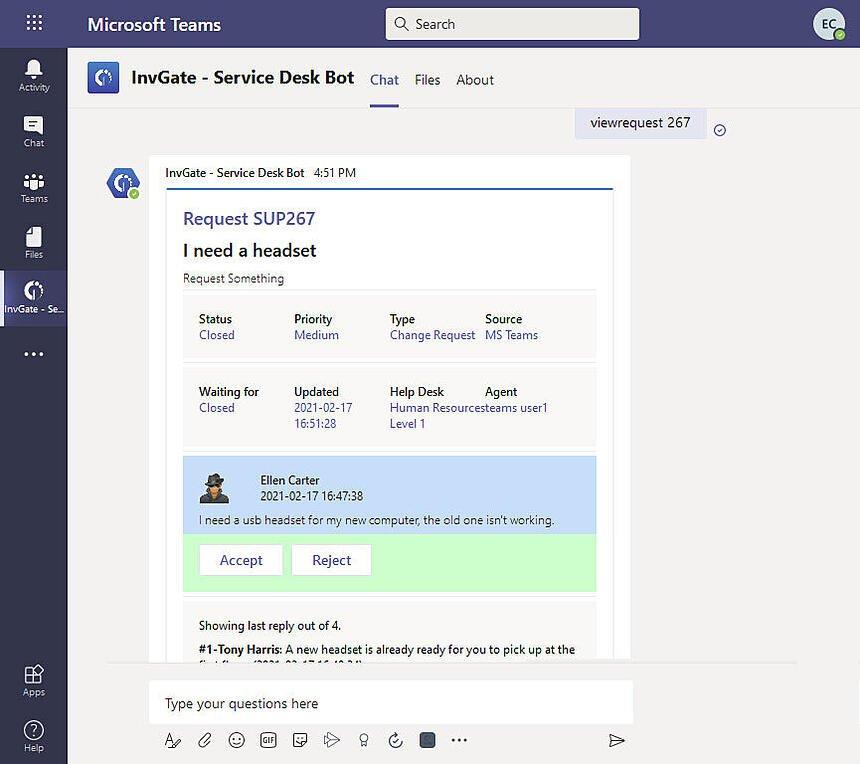Open Activity bell in sidebar
Image resolution: width=860 pixels, height=764 pixels.
(33, 76)
